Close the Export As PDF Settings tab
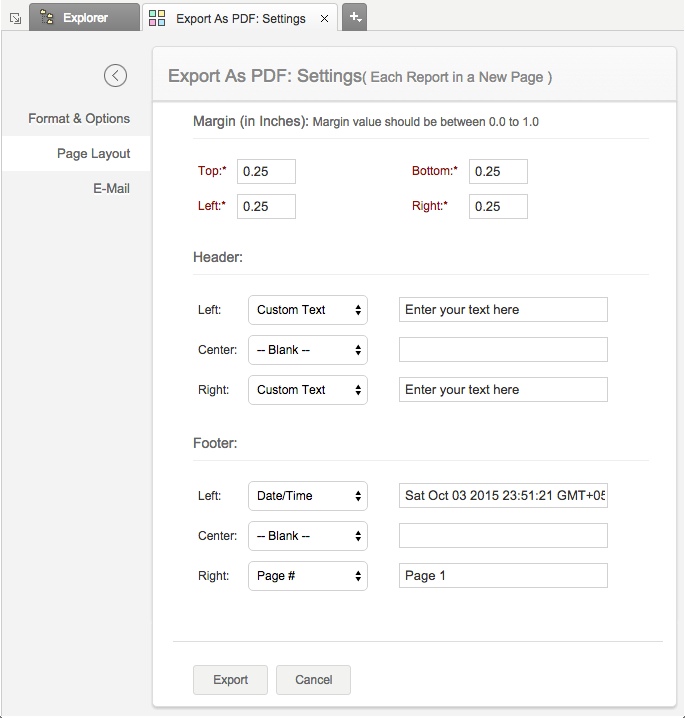The image size is (685, 718). pos(324,18)
